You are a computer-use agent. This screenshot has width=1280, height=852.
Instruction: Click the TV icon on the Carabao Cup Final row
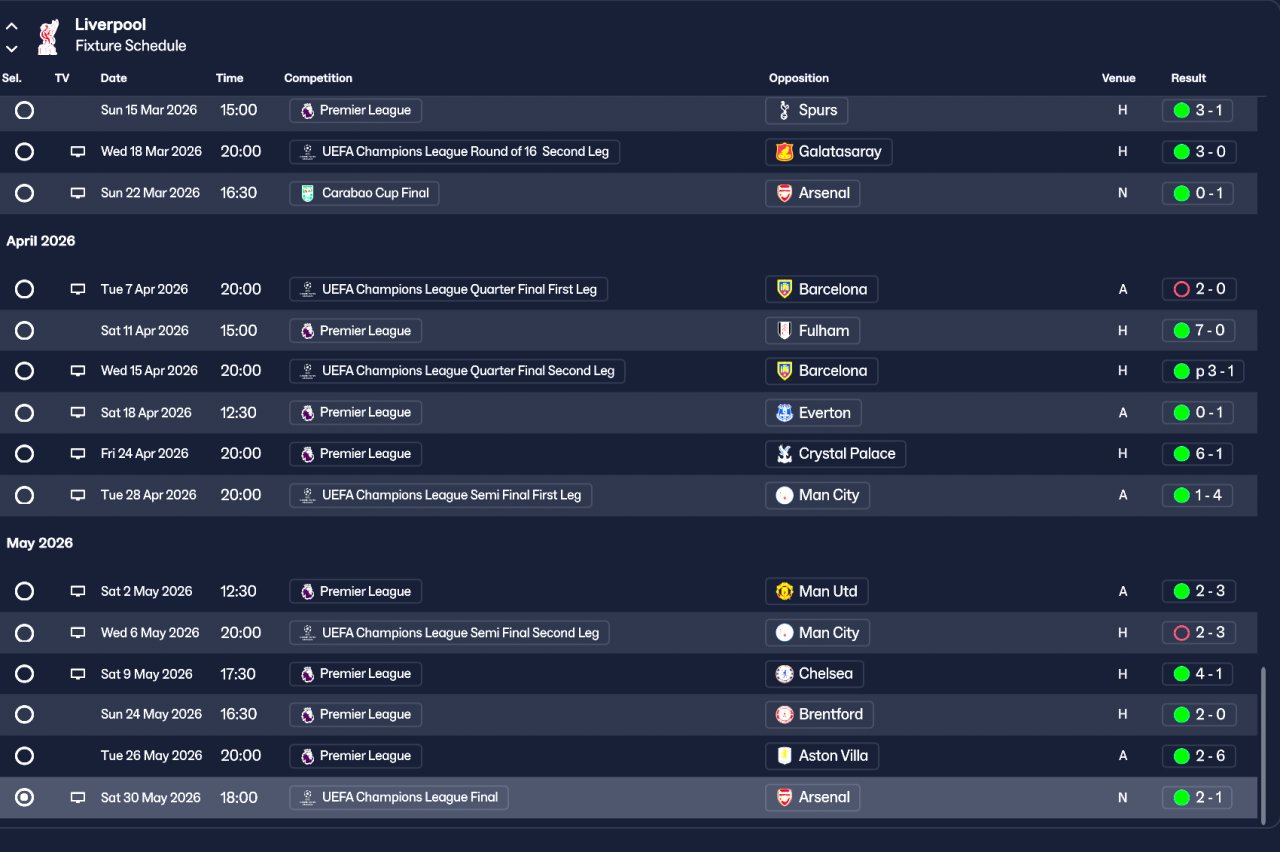[78, 193]
